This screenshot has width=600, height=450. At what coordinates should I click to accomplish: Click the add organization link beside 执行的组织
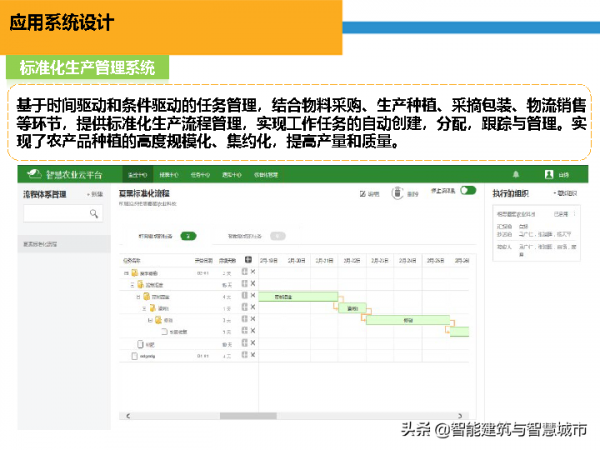click(565, 193)
